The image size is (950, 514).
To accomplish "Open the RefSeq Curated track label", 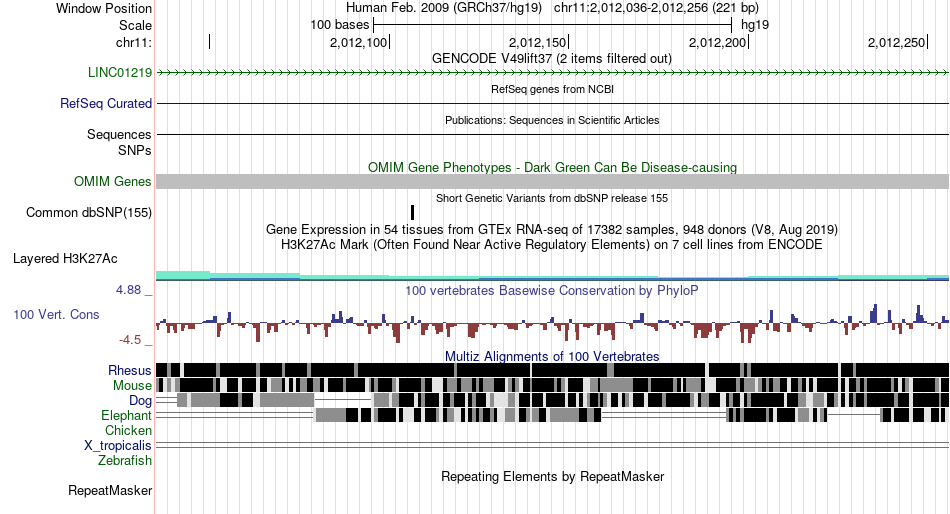I will [106, 104].
